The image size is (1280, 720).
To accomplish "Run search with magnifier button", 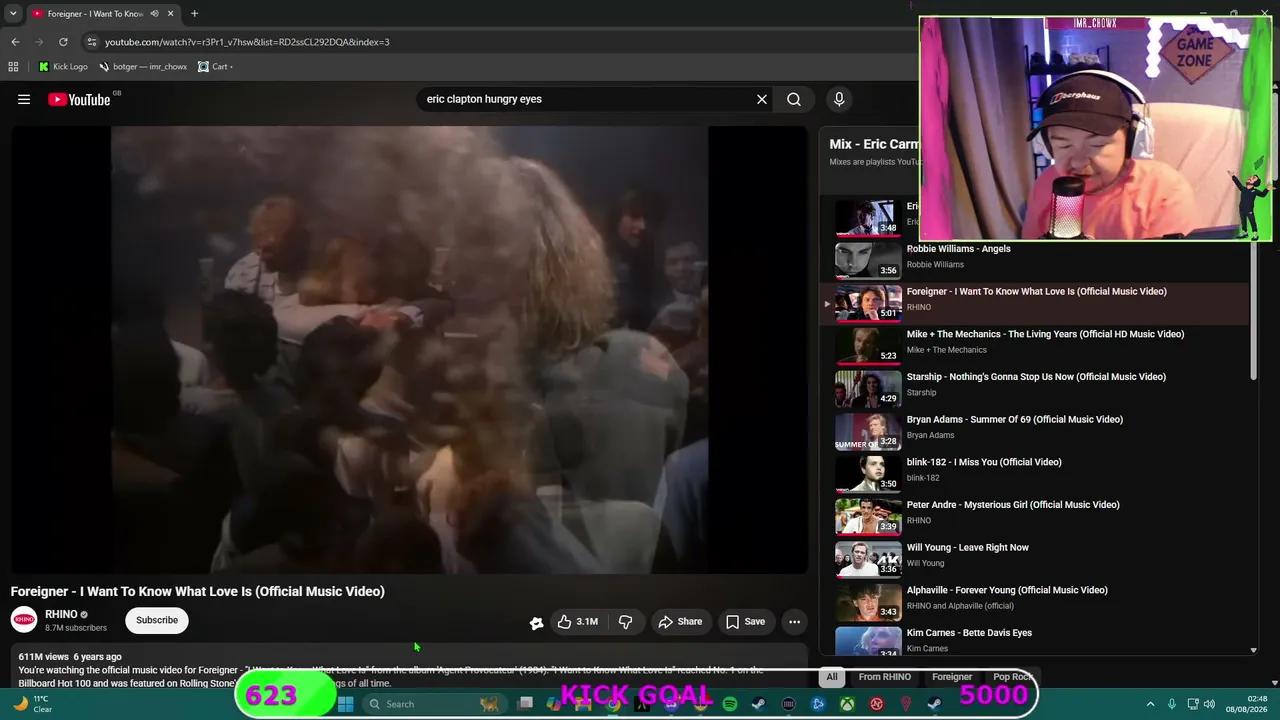I will point(794,99).
